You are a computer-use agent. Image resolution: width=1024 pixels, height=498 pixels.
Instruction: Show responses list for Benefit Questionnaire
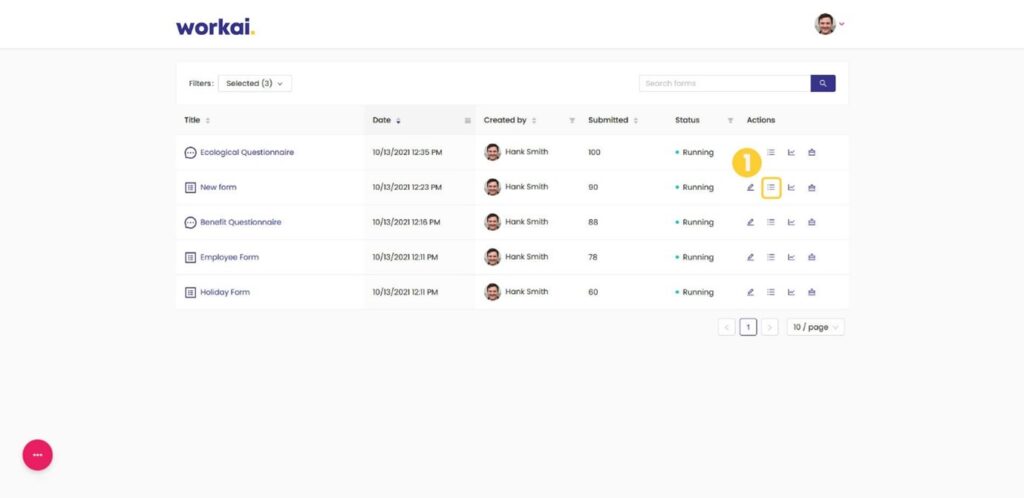point(771,222)
